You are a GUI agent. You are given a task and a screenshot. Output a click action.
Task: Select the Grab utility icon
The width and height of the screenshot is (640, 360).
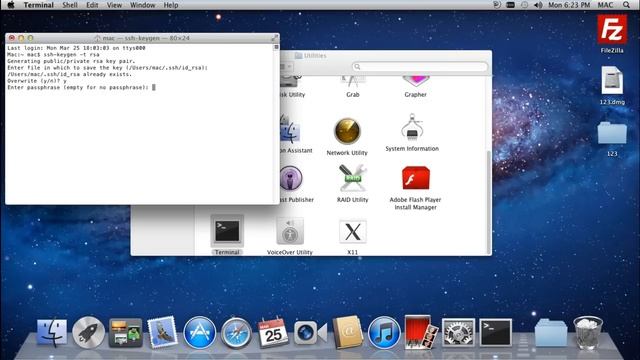tap(353, 87)
